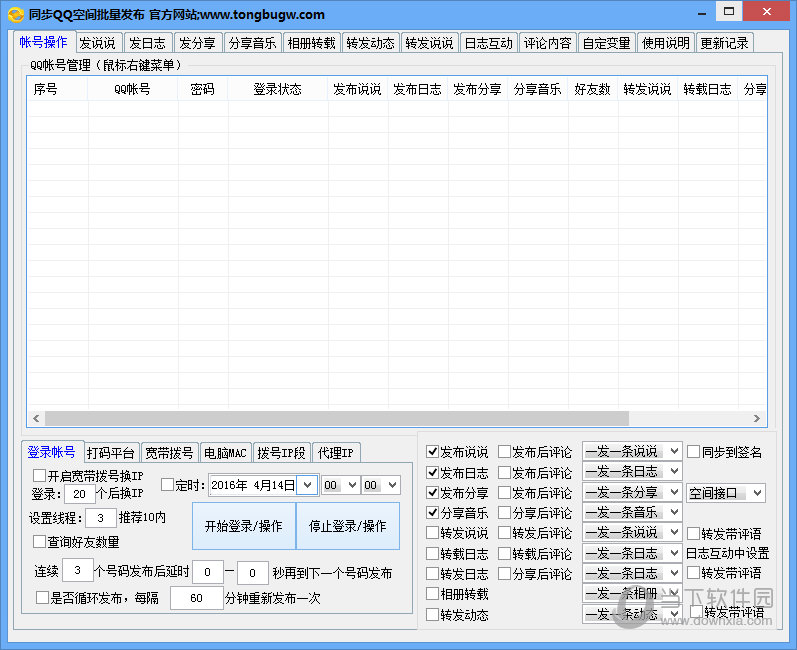Open 一发一条日志 dropdown in 发布日志 row
Image resolution: width=797 pixels, height=650 pixels.
[632, 472]
